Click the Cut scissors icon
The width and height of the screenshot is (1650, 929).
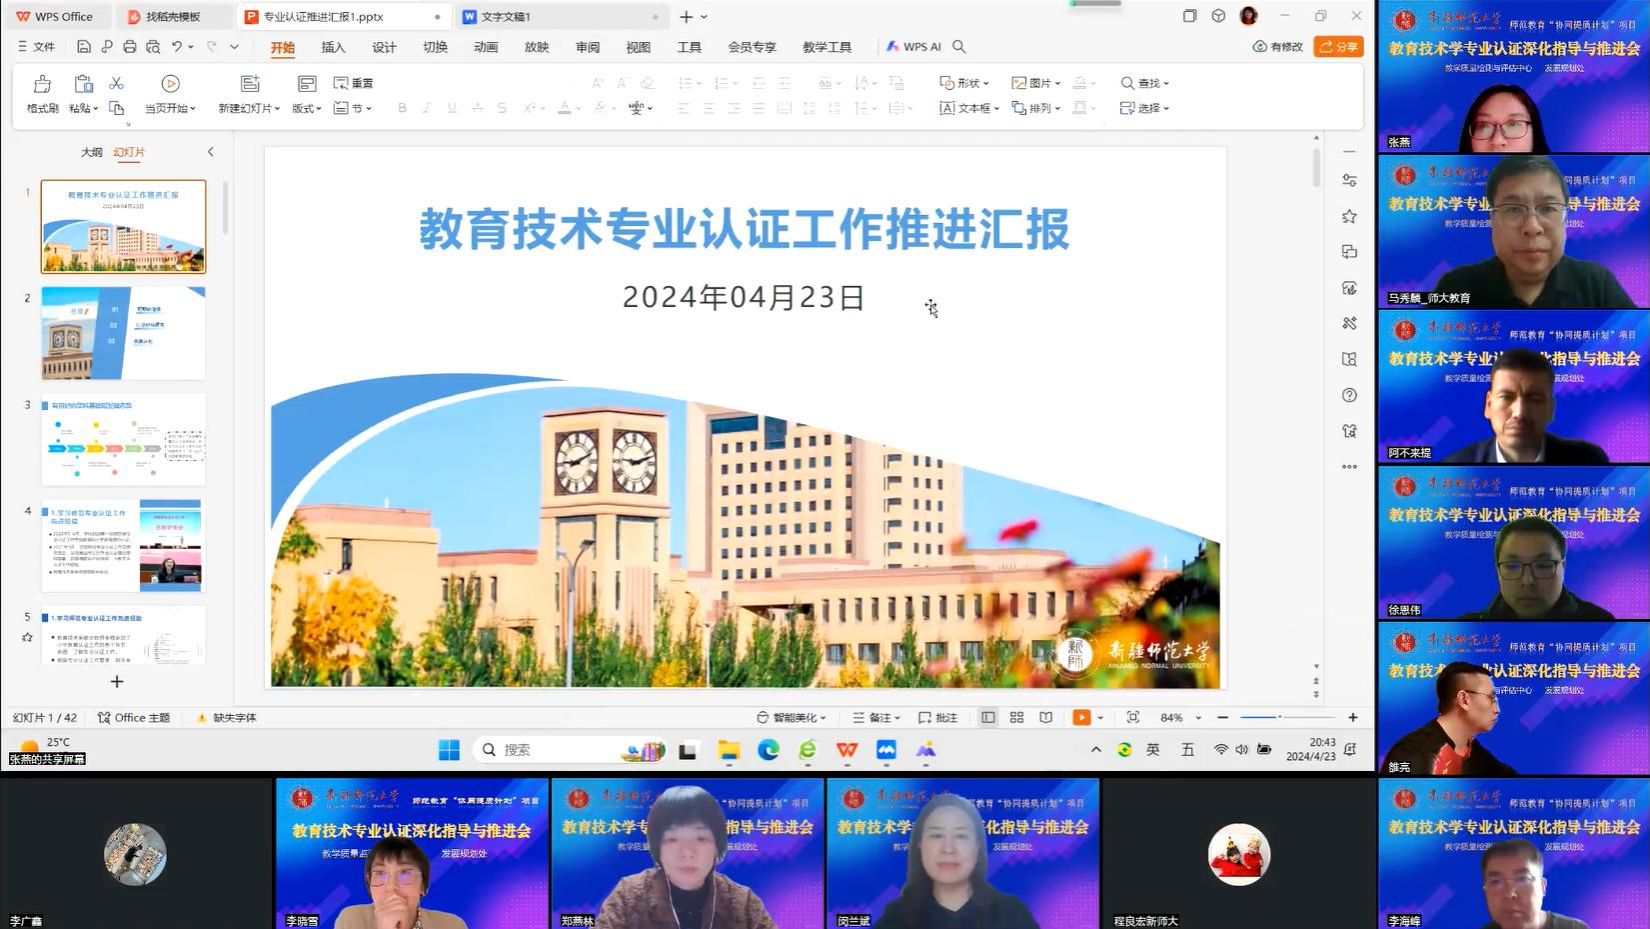116,84
